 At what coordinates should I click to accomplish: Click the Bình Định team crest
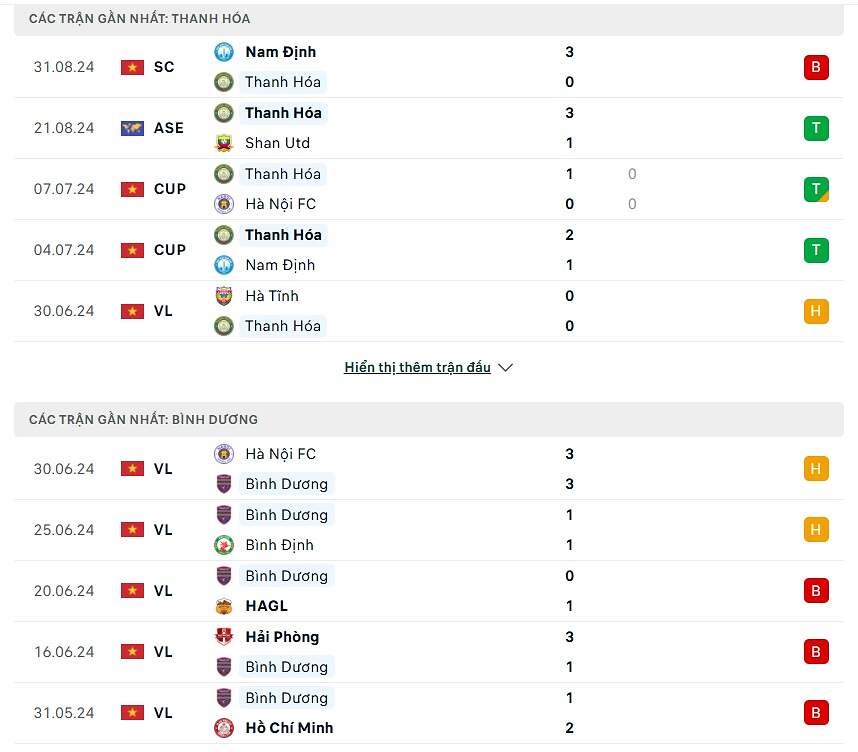[x=223, y=545]
